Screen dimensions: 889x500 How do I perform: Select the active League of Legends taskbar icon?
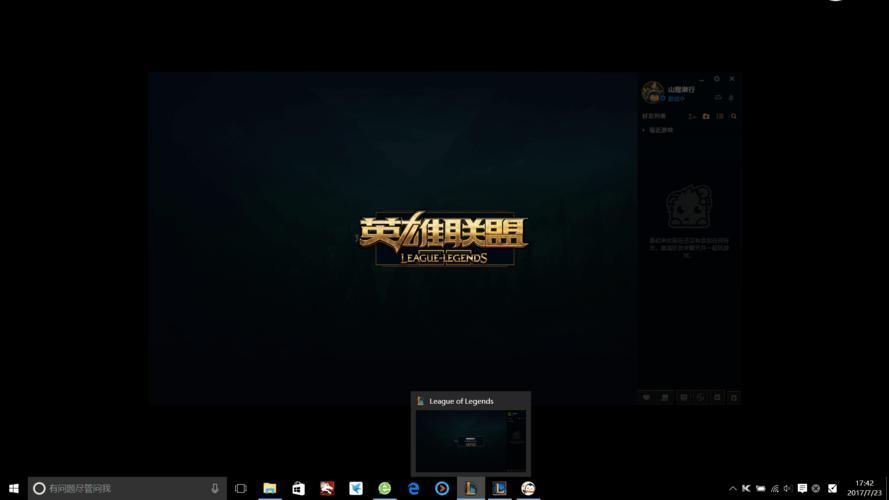point(471,488)
